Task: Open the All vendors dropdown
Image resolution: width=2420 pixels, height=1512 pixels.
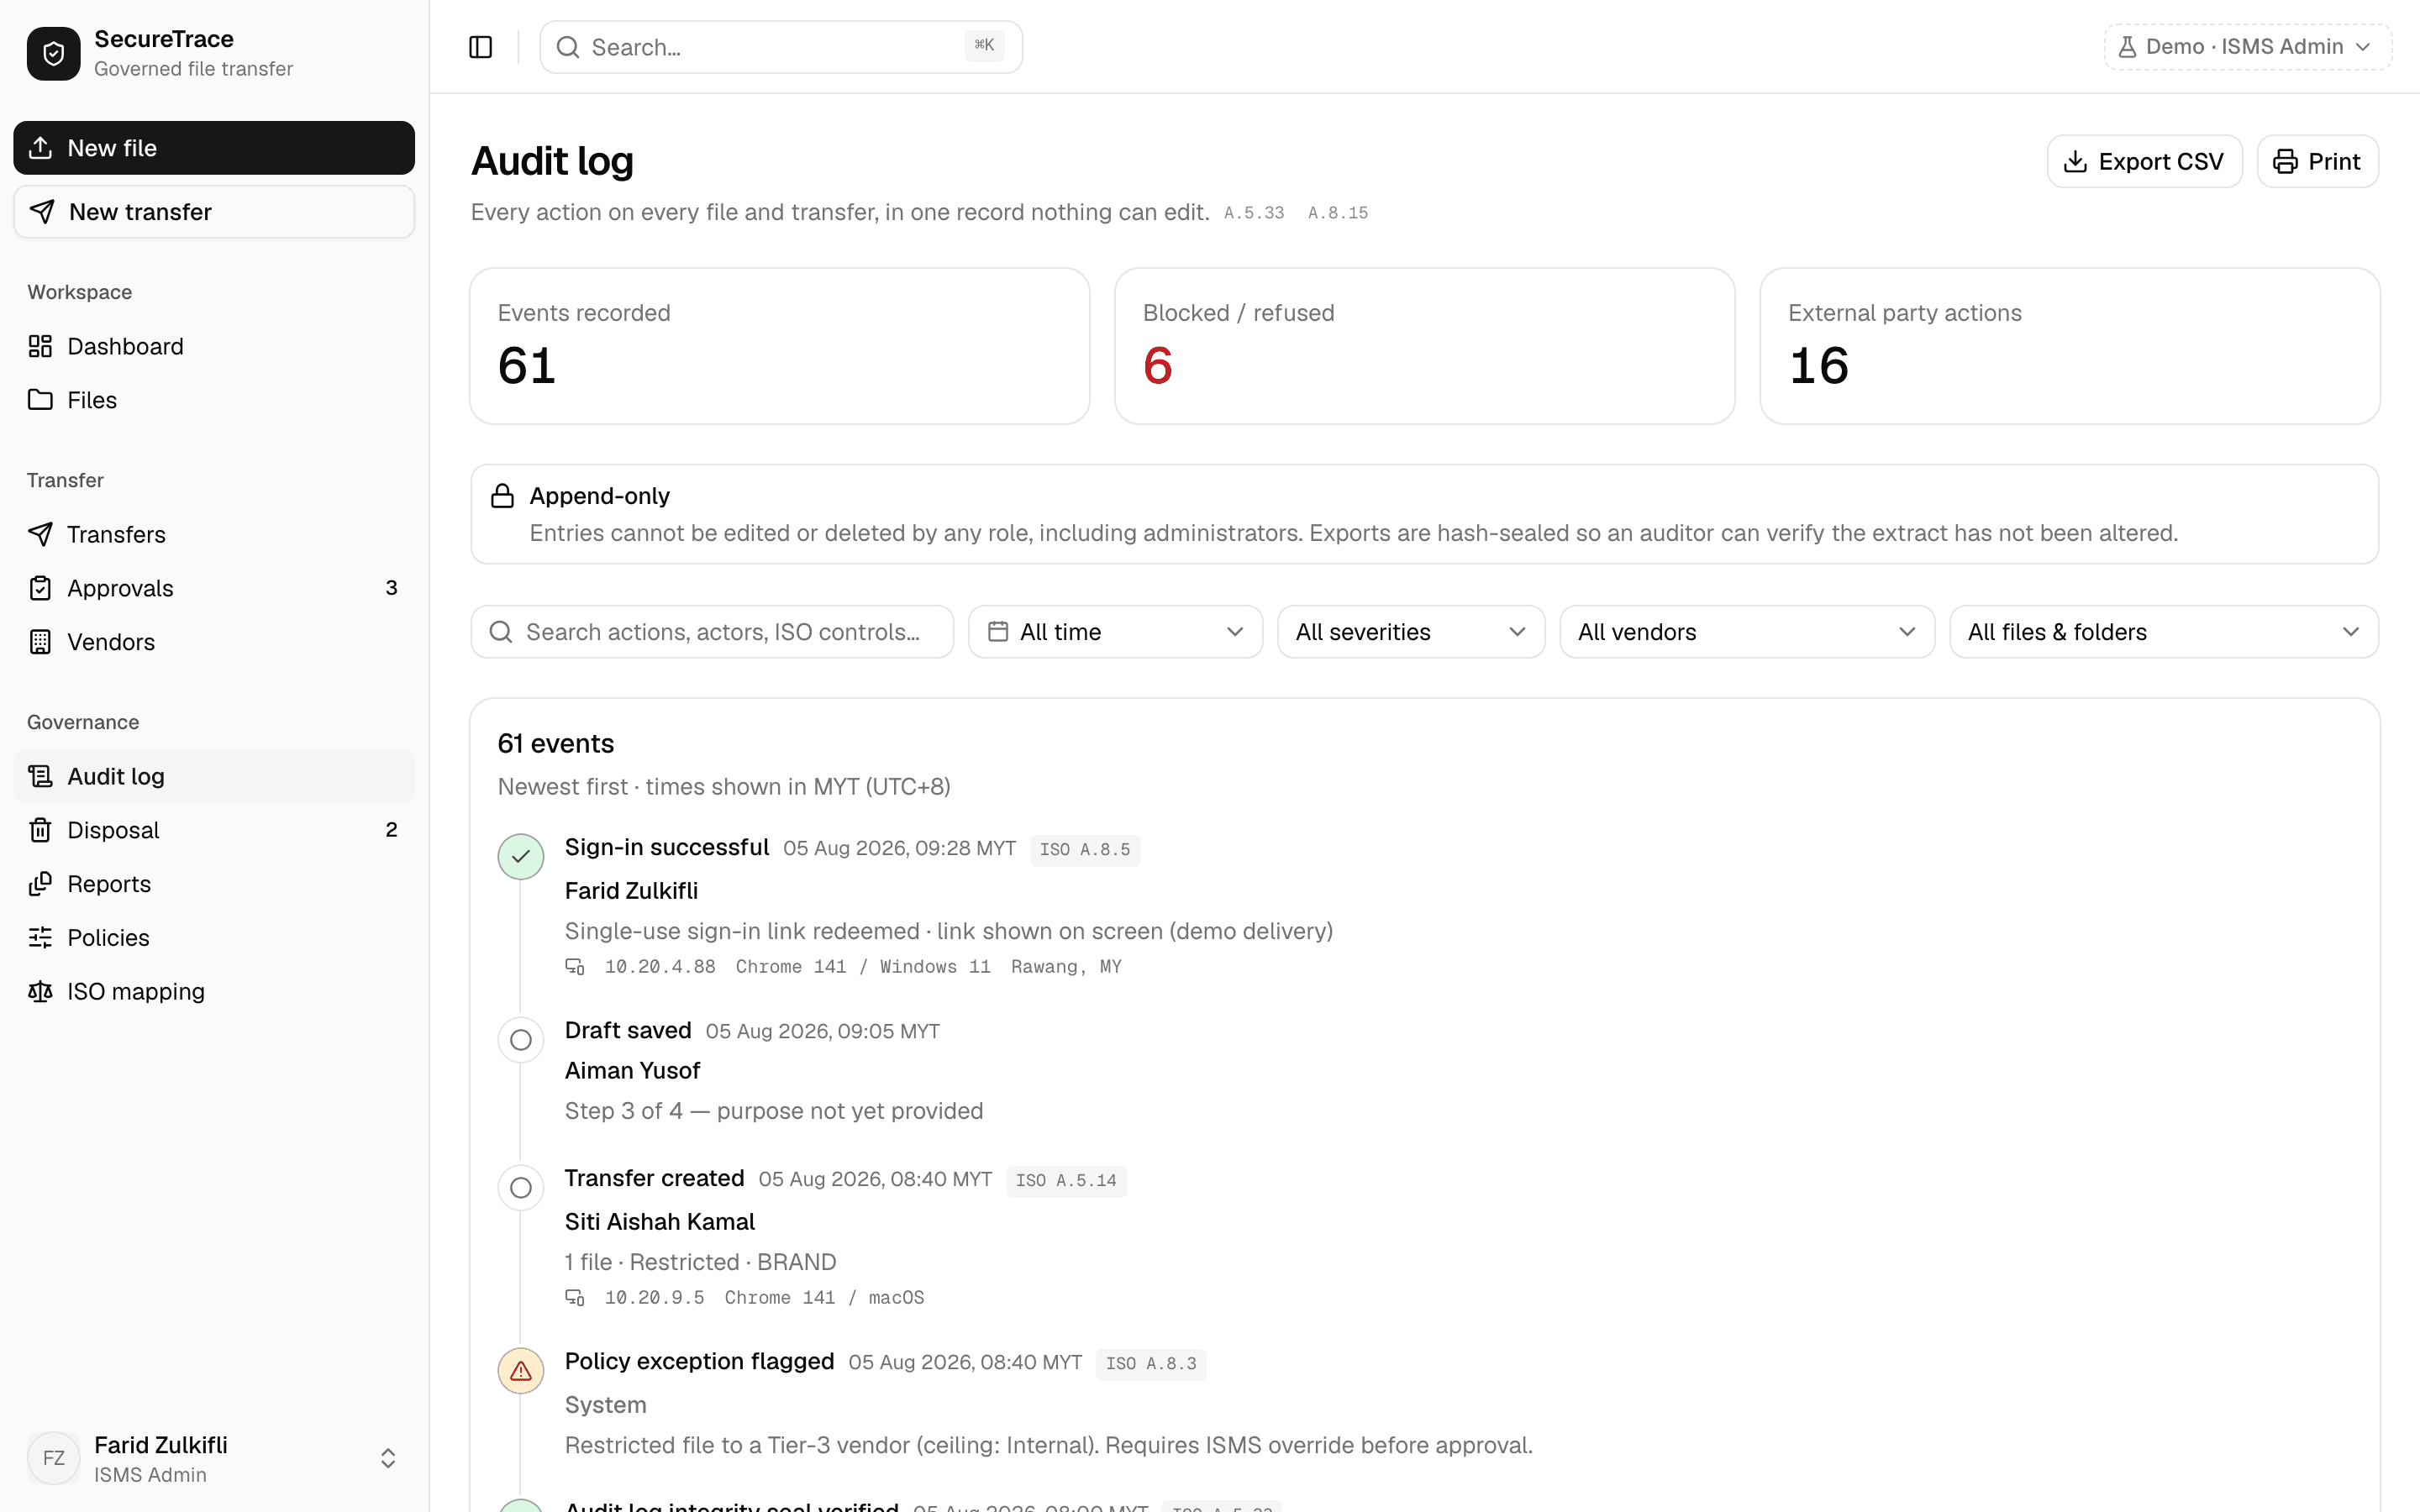Action: (1747, 632)
